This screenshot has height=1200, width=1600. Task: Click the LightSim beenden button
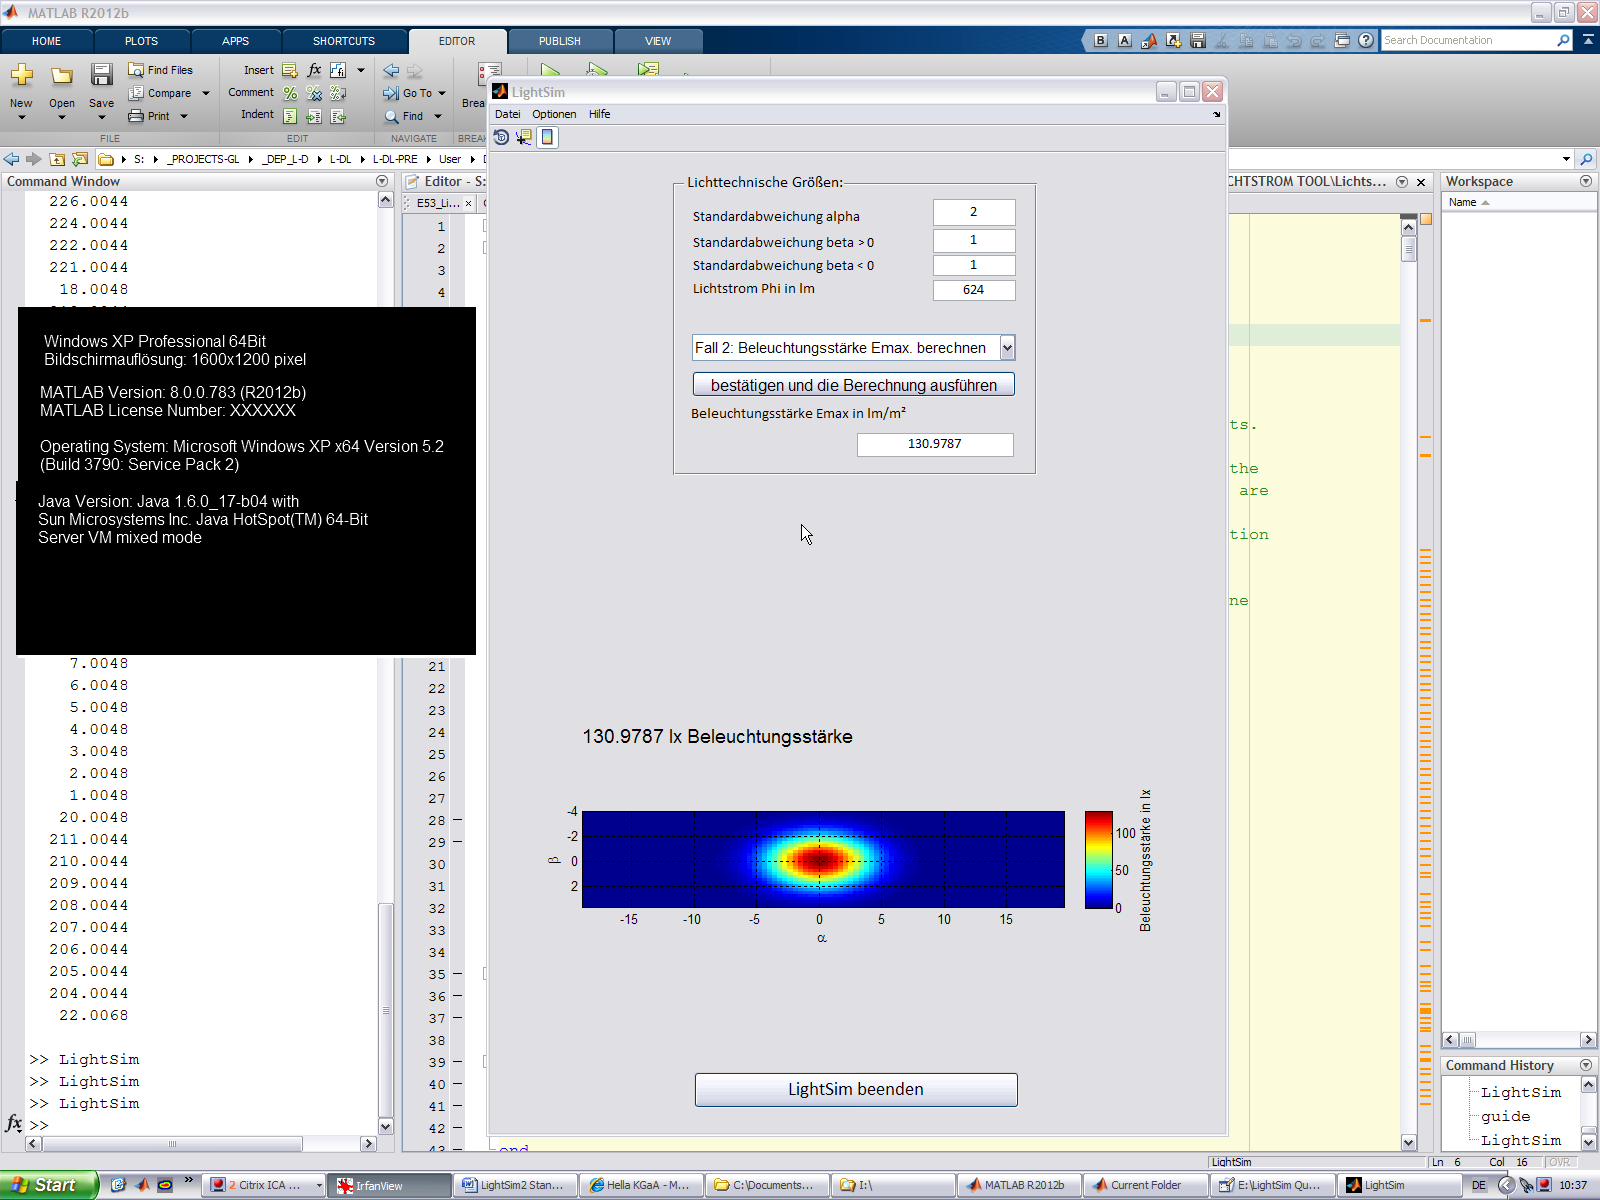point(856,1090)
